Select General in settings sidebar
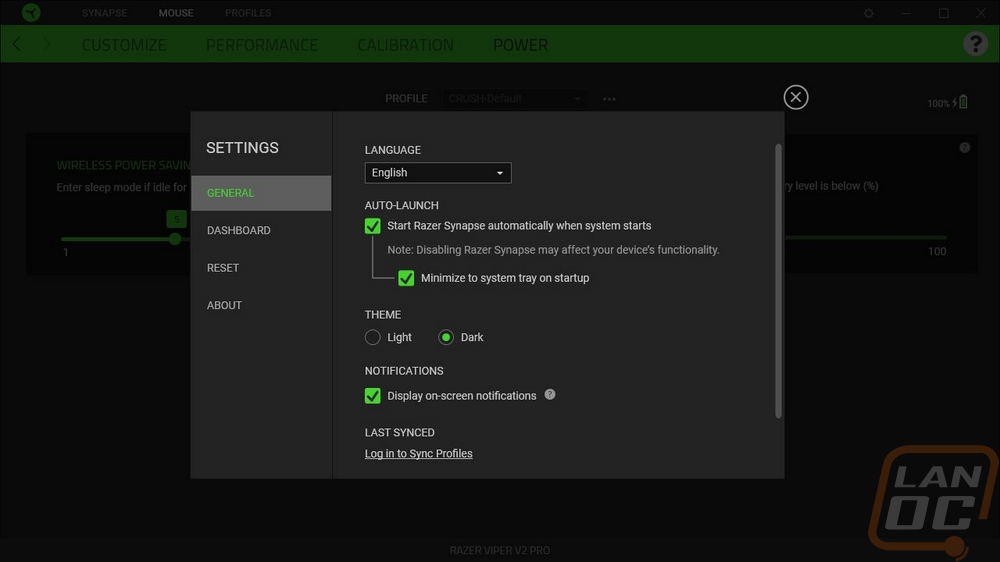 [261, 193]
